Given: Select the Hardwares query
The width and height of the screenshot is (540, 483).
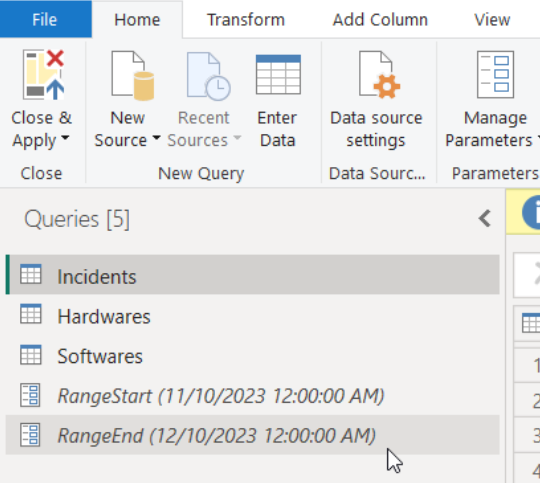Looking at the screenshot, I should click(x=252, y=315).
